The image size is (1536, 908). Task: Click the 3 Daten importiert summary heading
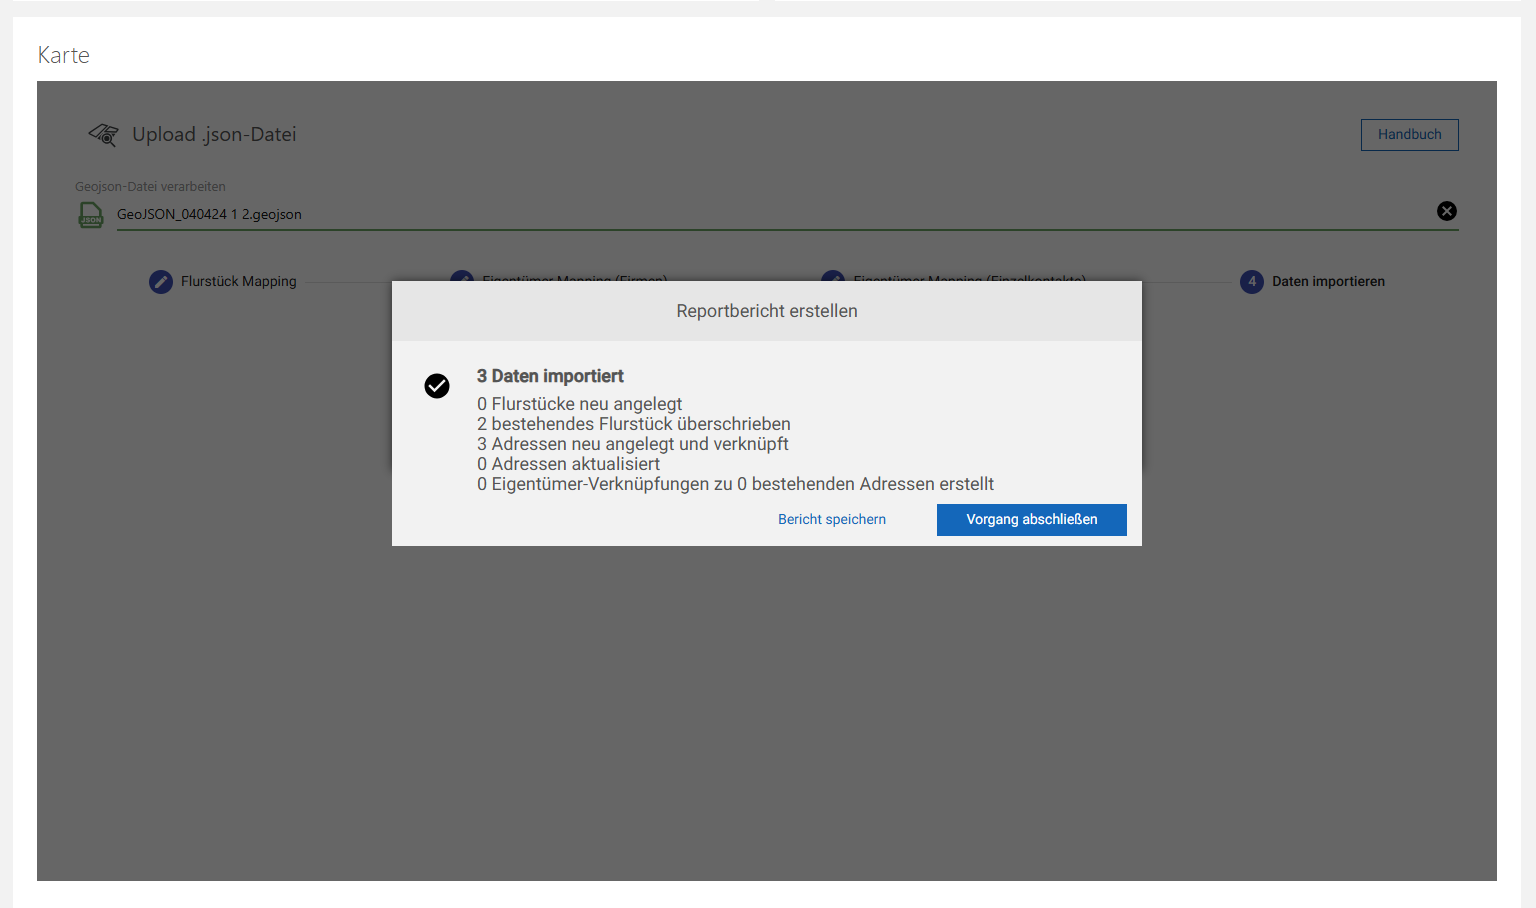[x=550, y=375]
